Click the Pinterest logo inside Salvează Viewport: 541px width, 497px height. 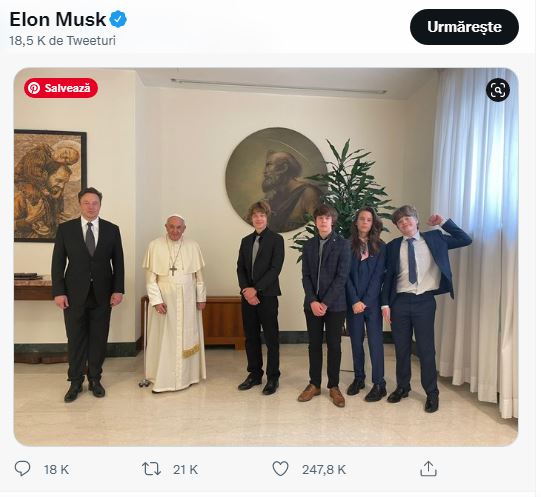coord(34,88)
